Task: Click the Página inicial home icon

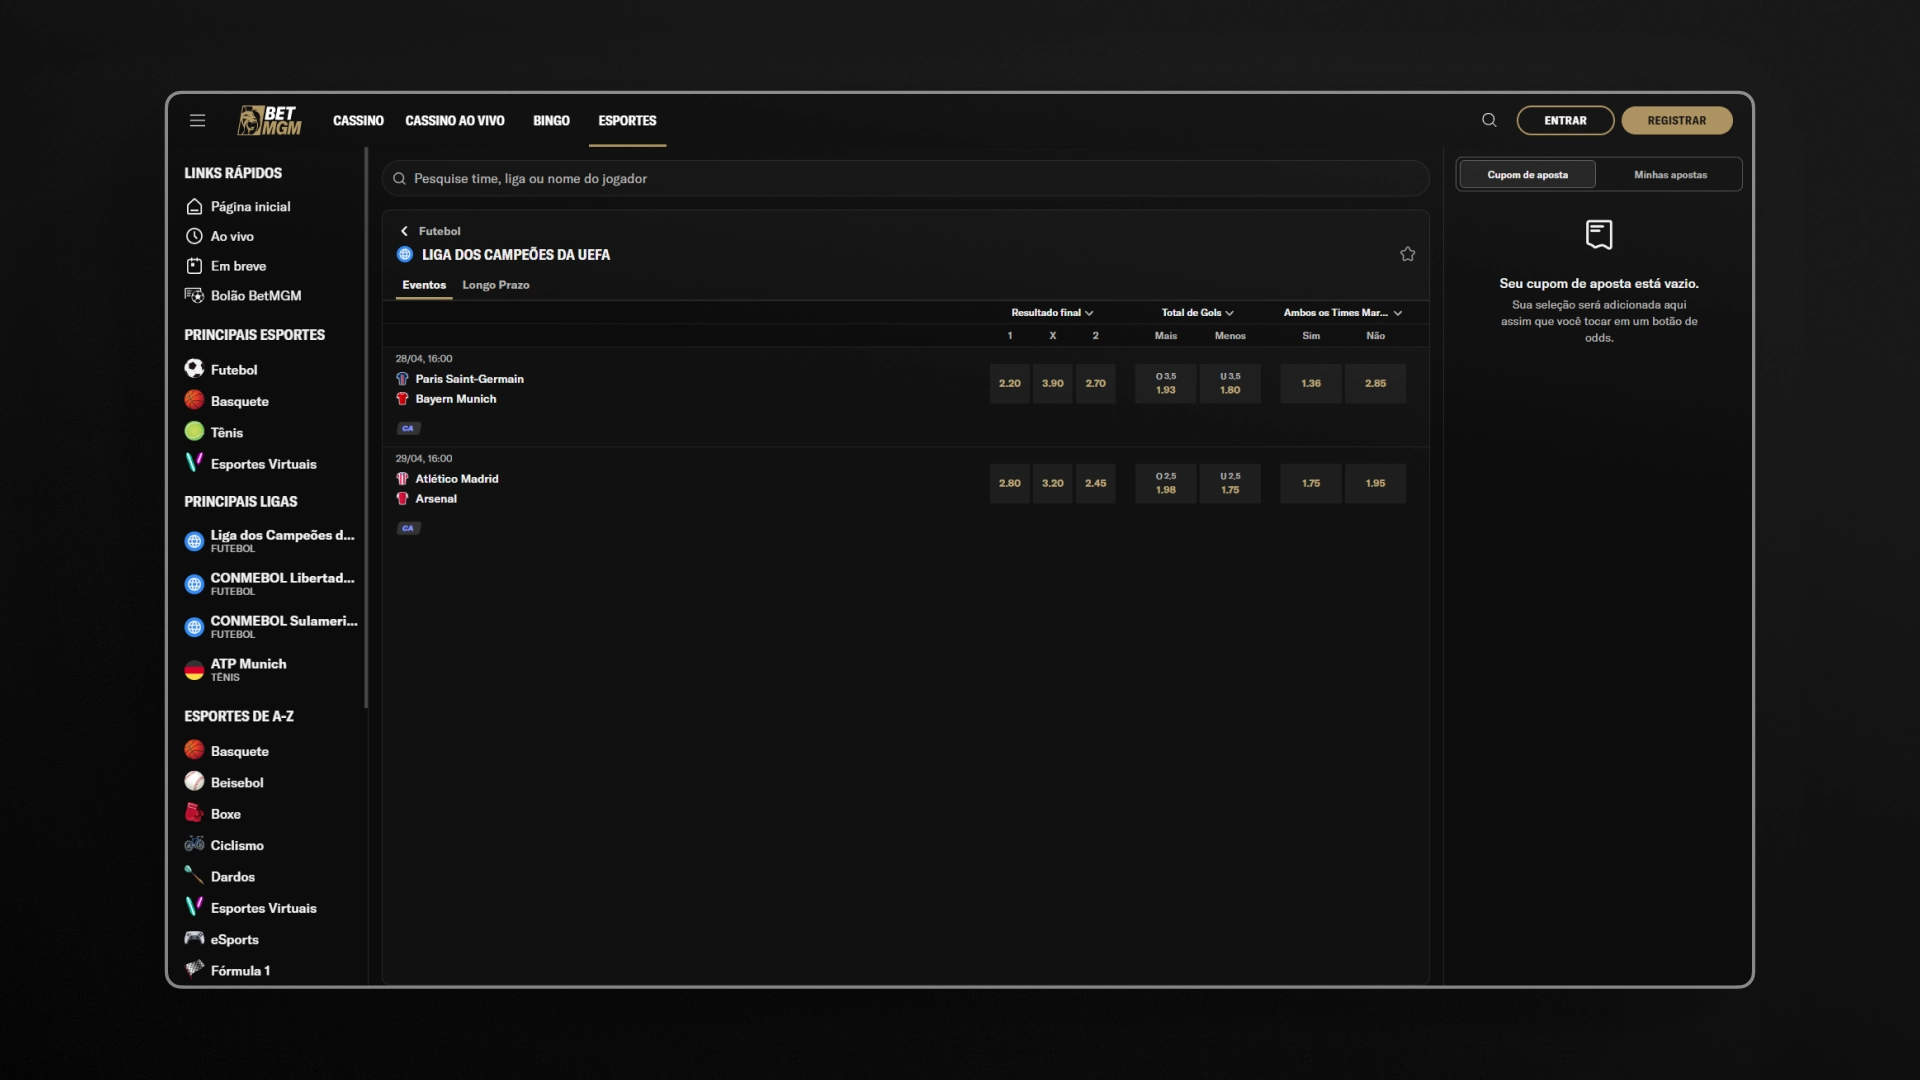Action: point(194,207)
